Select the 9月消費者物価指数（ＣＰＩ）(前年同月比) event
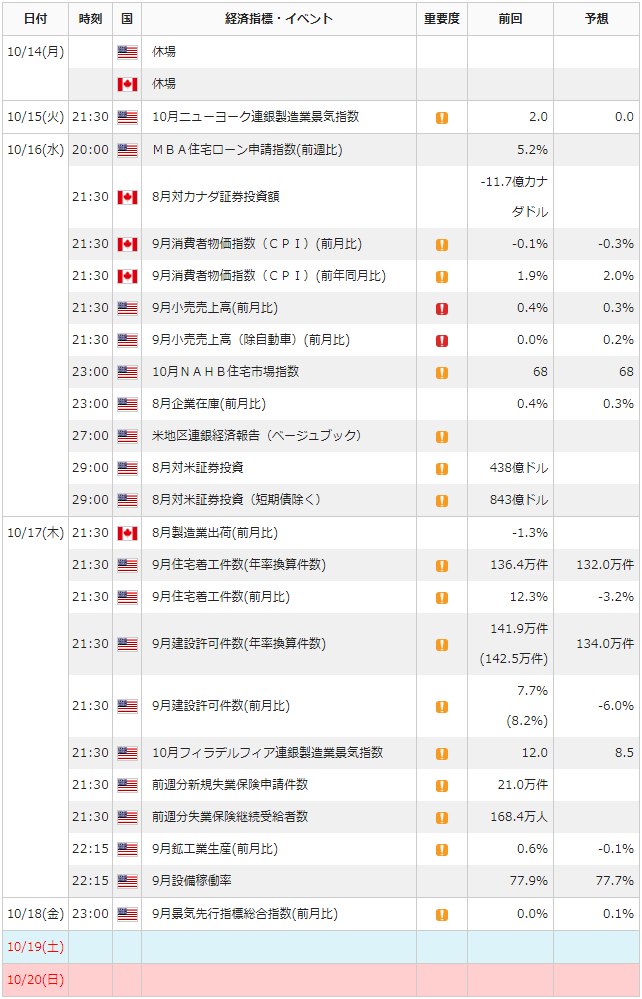Screen dimensions: 642x999 pos(269,276)
